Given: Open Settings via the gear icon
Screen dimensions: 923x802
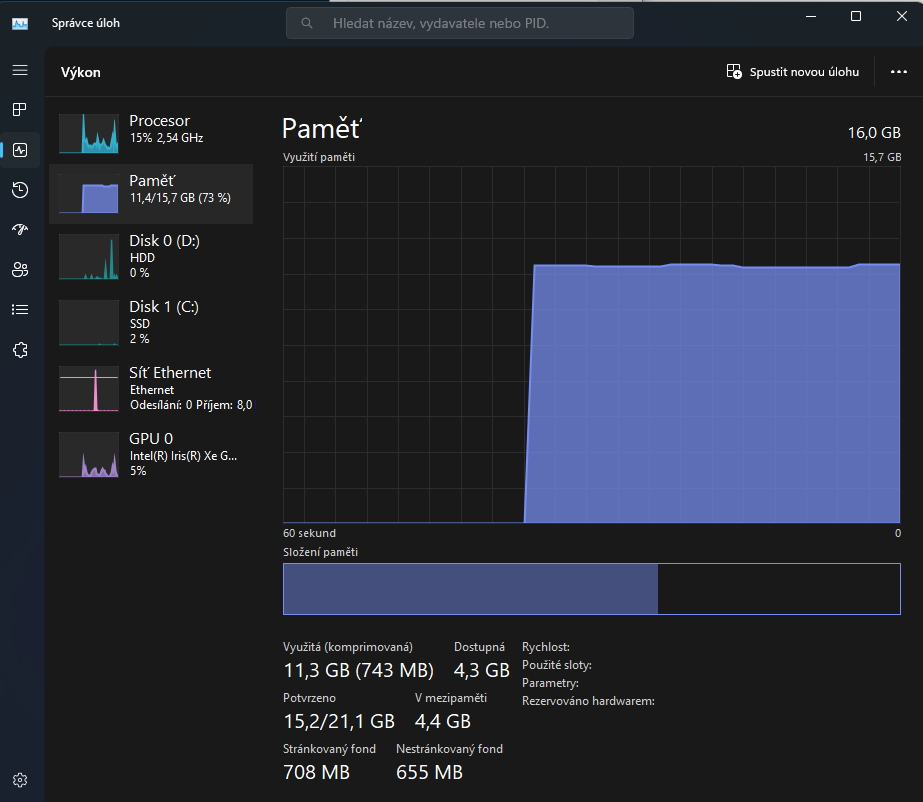Looking at the screenshot, I should pos(20,780).
